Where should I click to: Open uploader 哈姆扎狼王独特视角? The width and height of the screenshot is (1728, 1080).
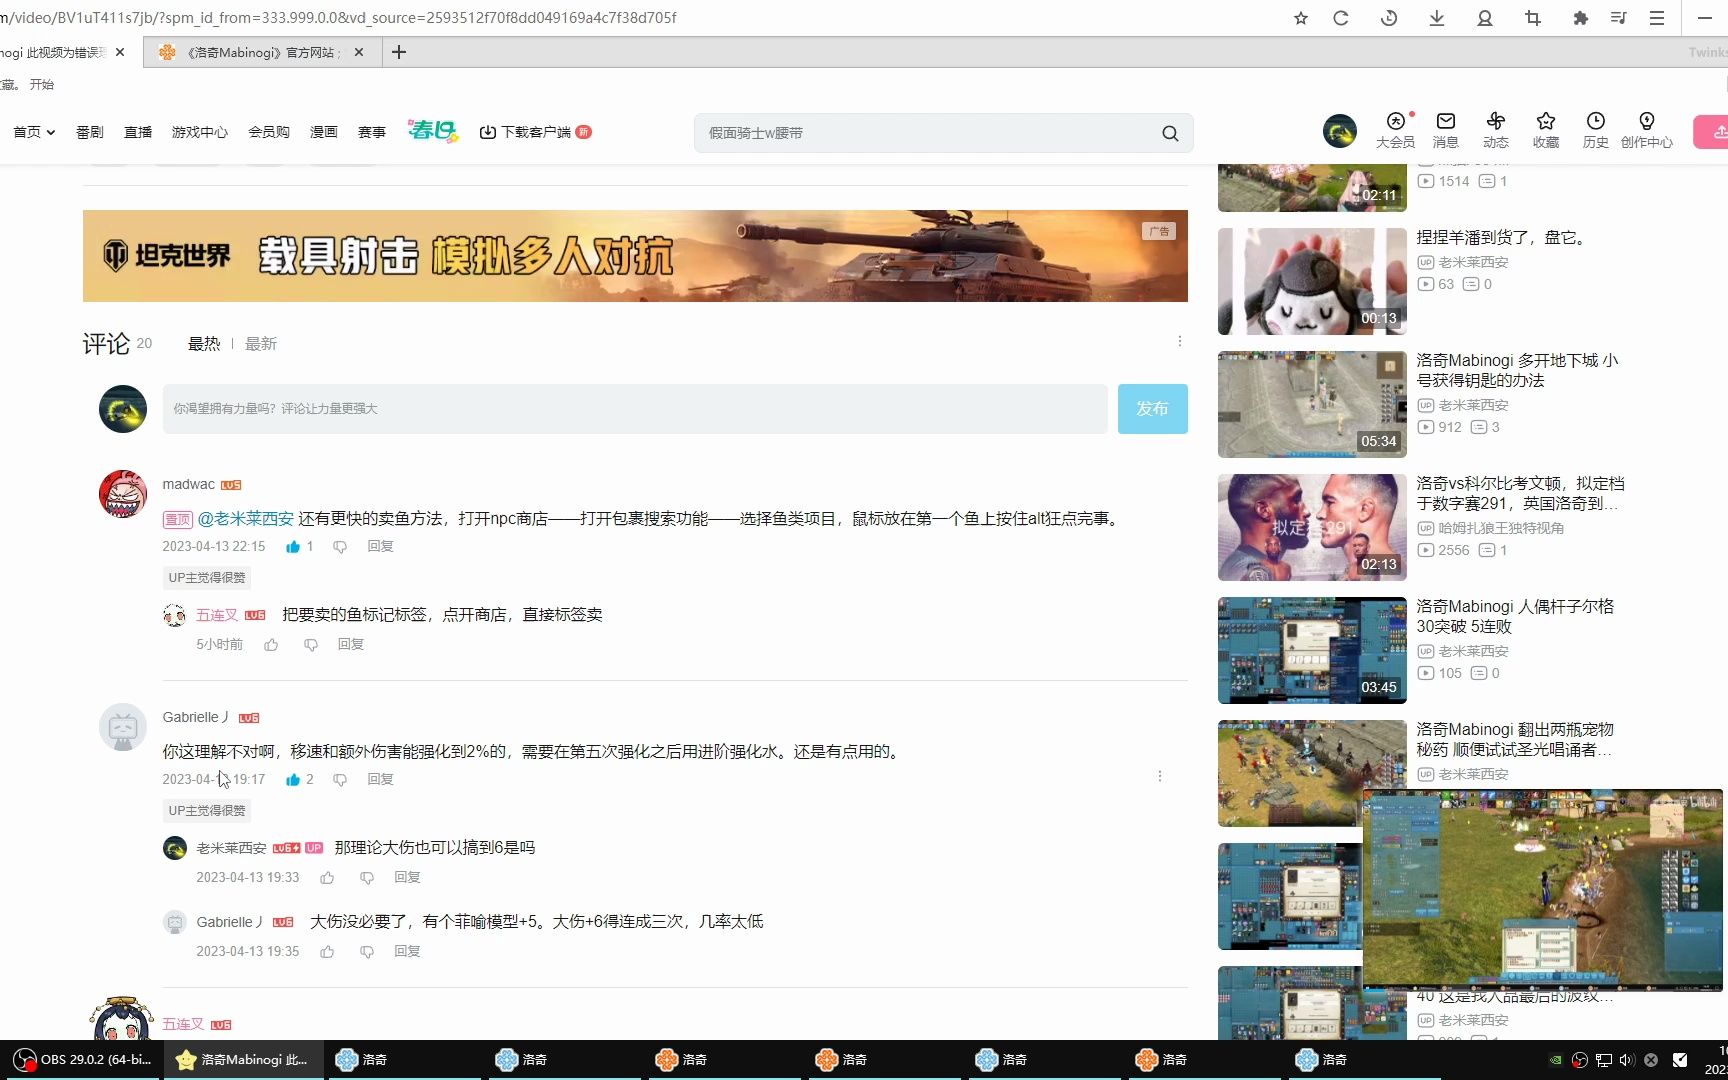coord(1501,528)
